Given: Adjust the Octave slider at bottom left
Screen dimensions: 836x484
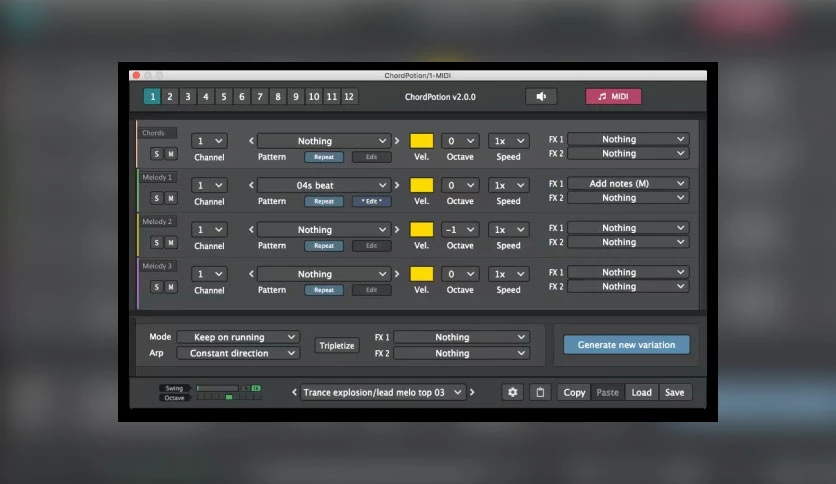Looking at the screenshot, I should point(229,397).
